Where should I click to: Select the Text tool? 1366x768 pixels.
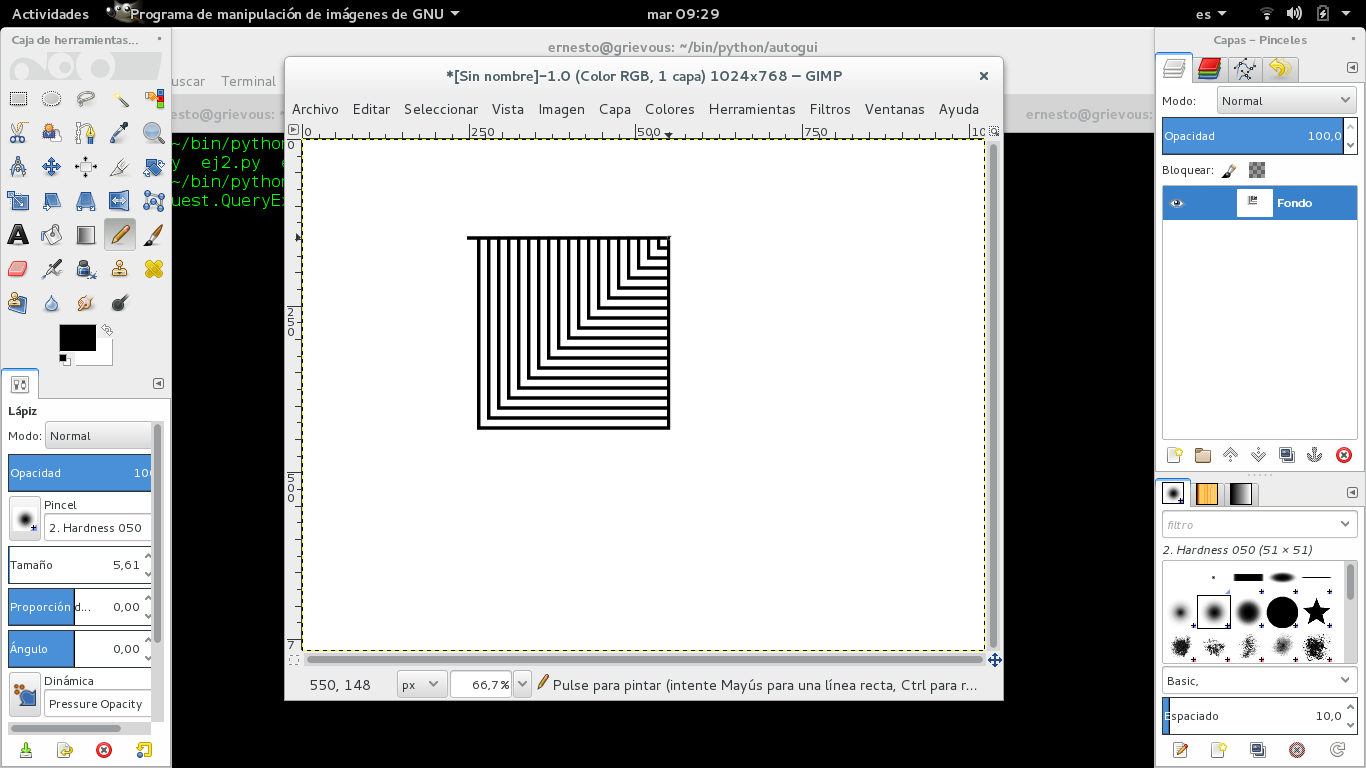[x=18, y=235]
